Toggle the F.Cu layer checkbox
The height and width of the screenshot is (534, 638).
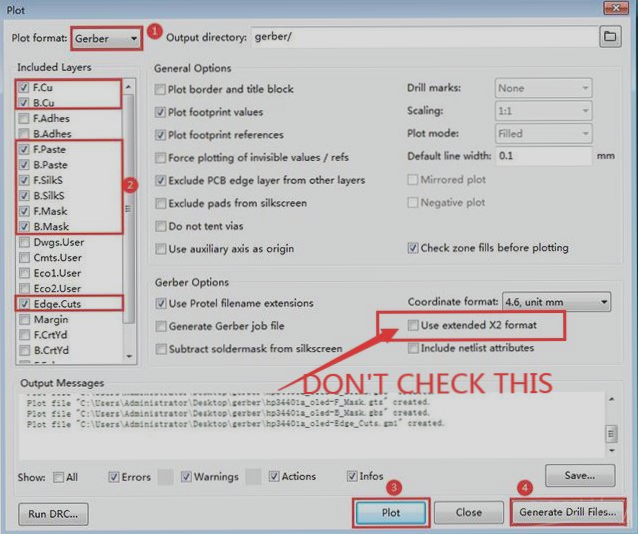(x=23, y=87)
